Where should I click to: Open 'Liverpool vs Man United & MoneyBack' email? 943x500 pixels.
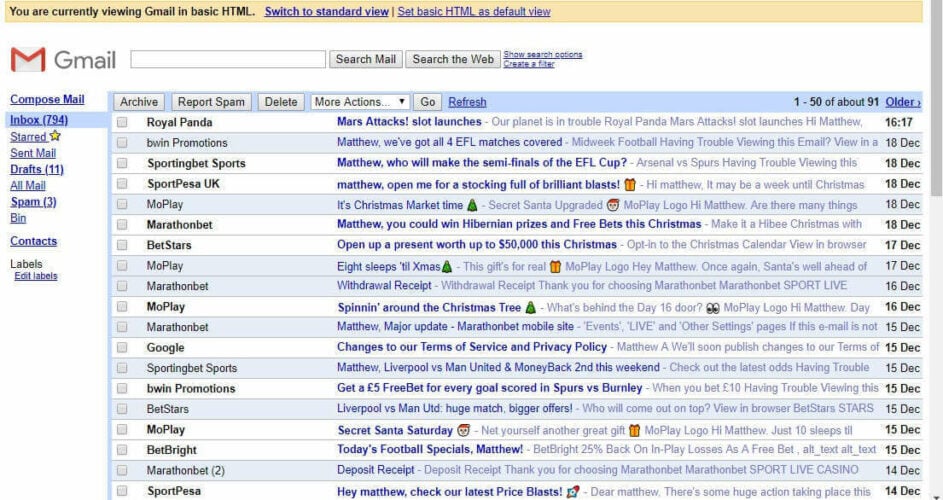point(498,367)
